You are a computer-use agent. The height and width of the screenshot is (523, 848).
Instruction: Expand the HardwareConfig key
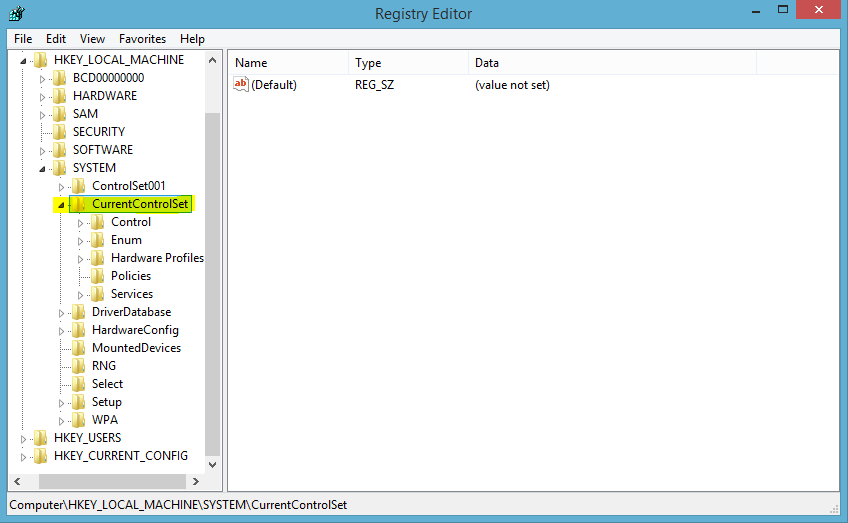(x=61, y=331)
